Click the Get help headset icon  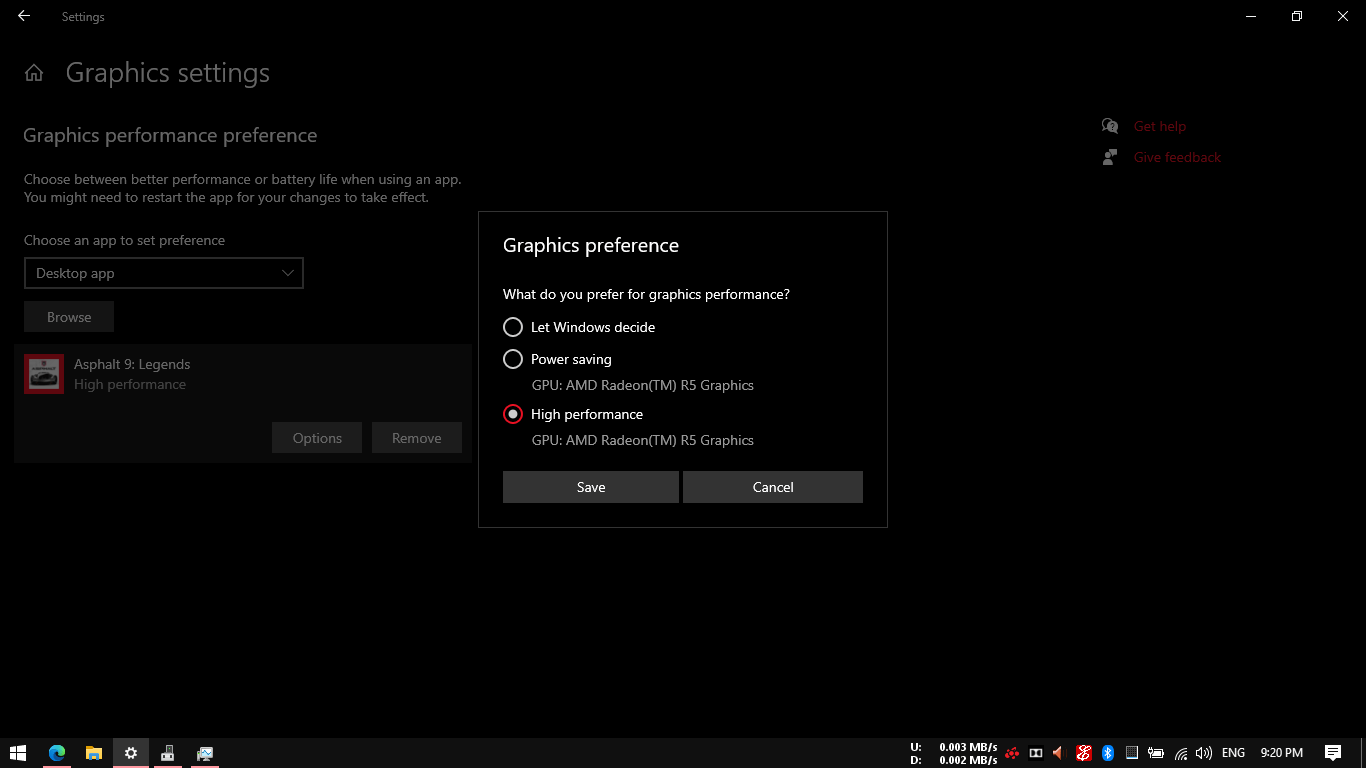pos(1110,125)
